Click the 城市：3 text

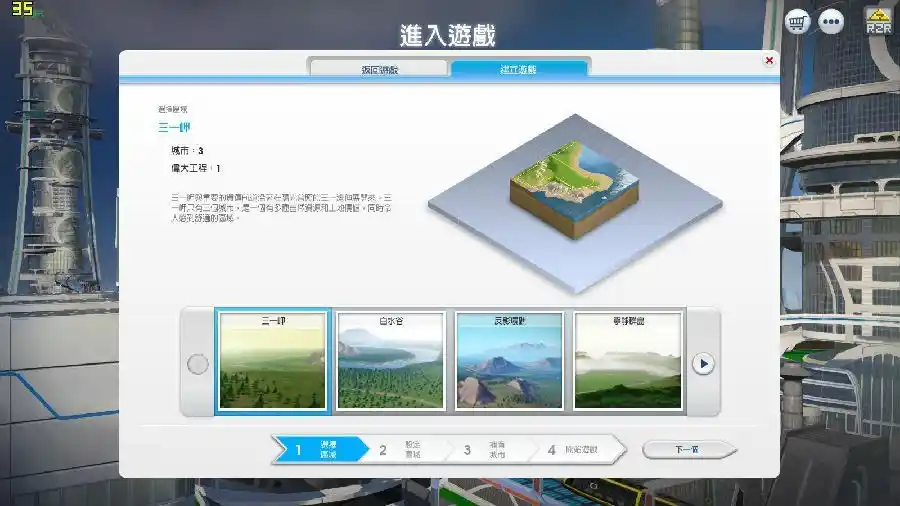187,150
